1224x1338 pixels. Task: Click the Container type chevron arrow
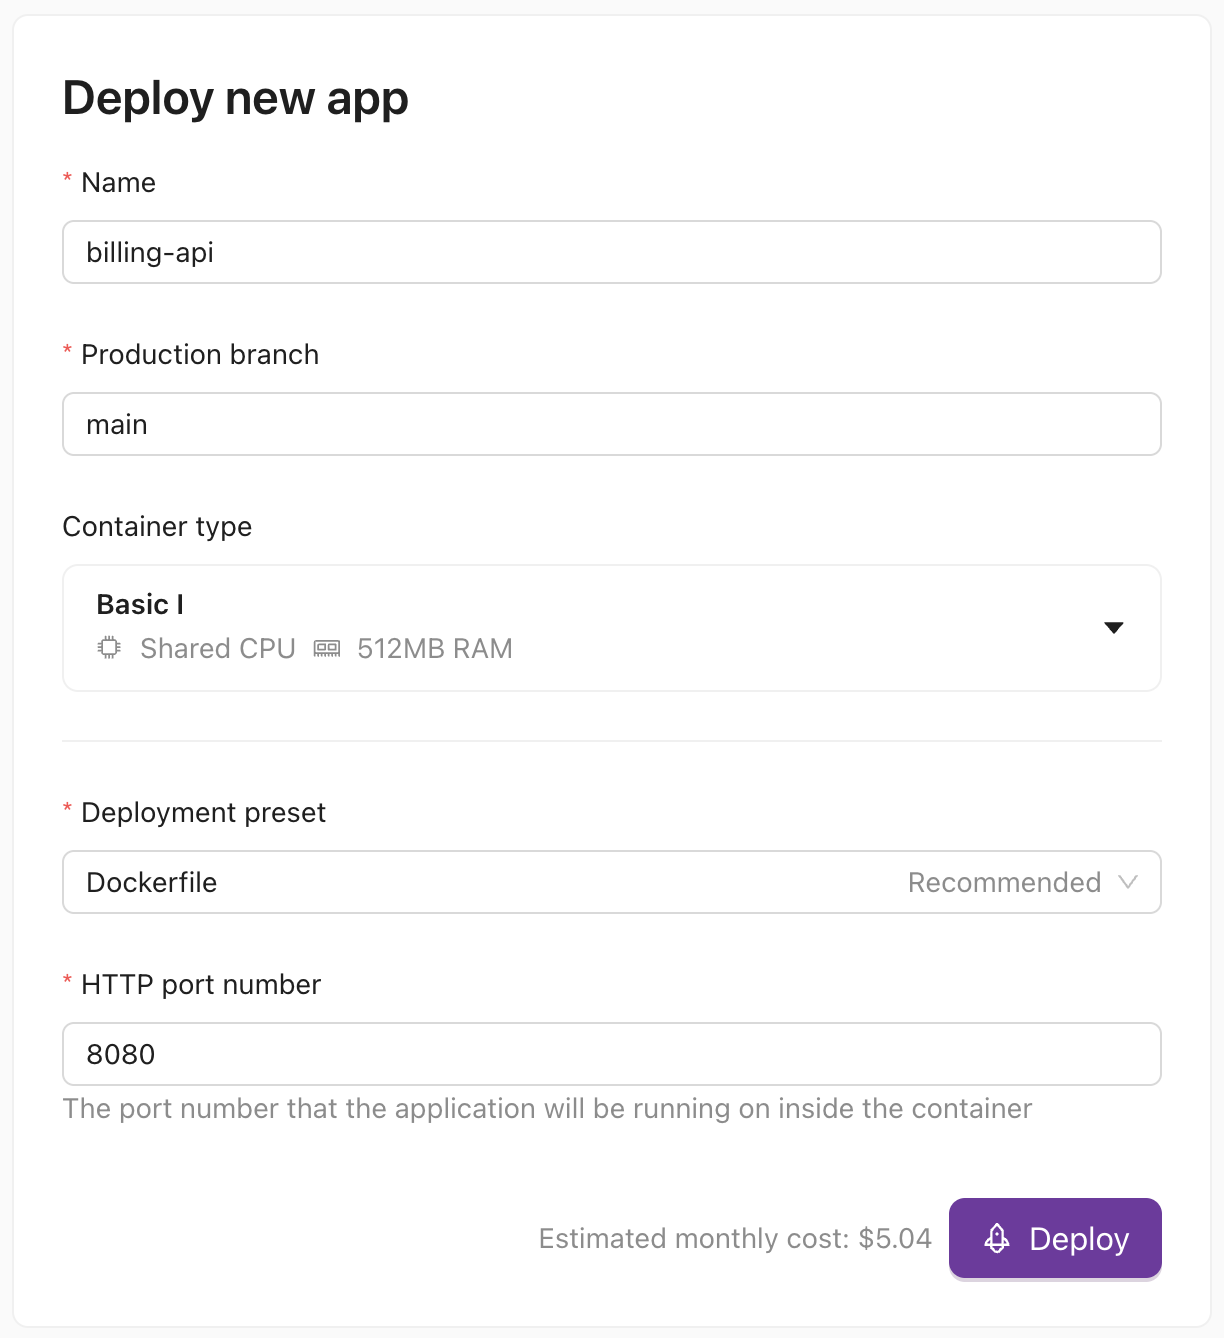coord(1114,628)
